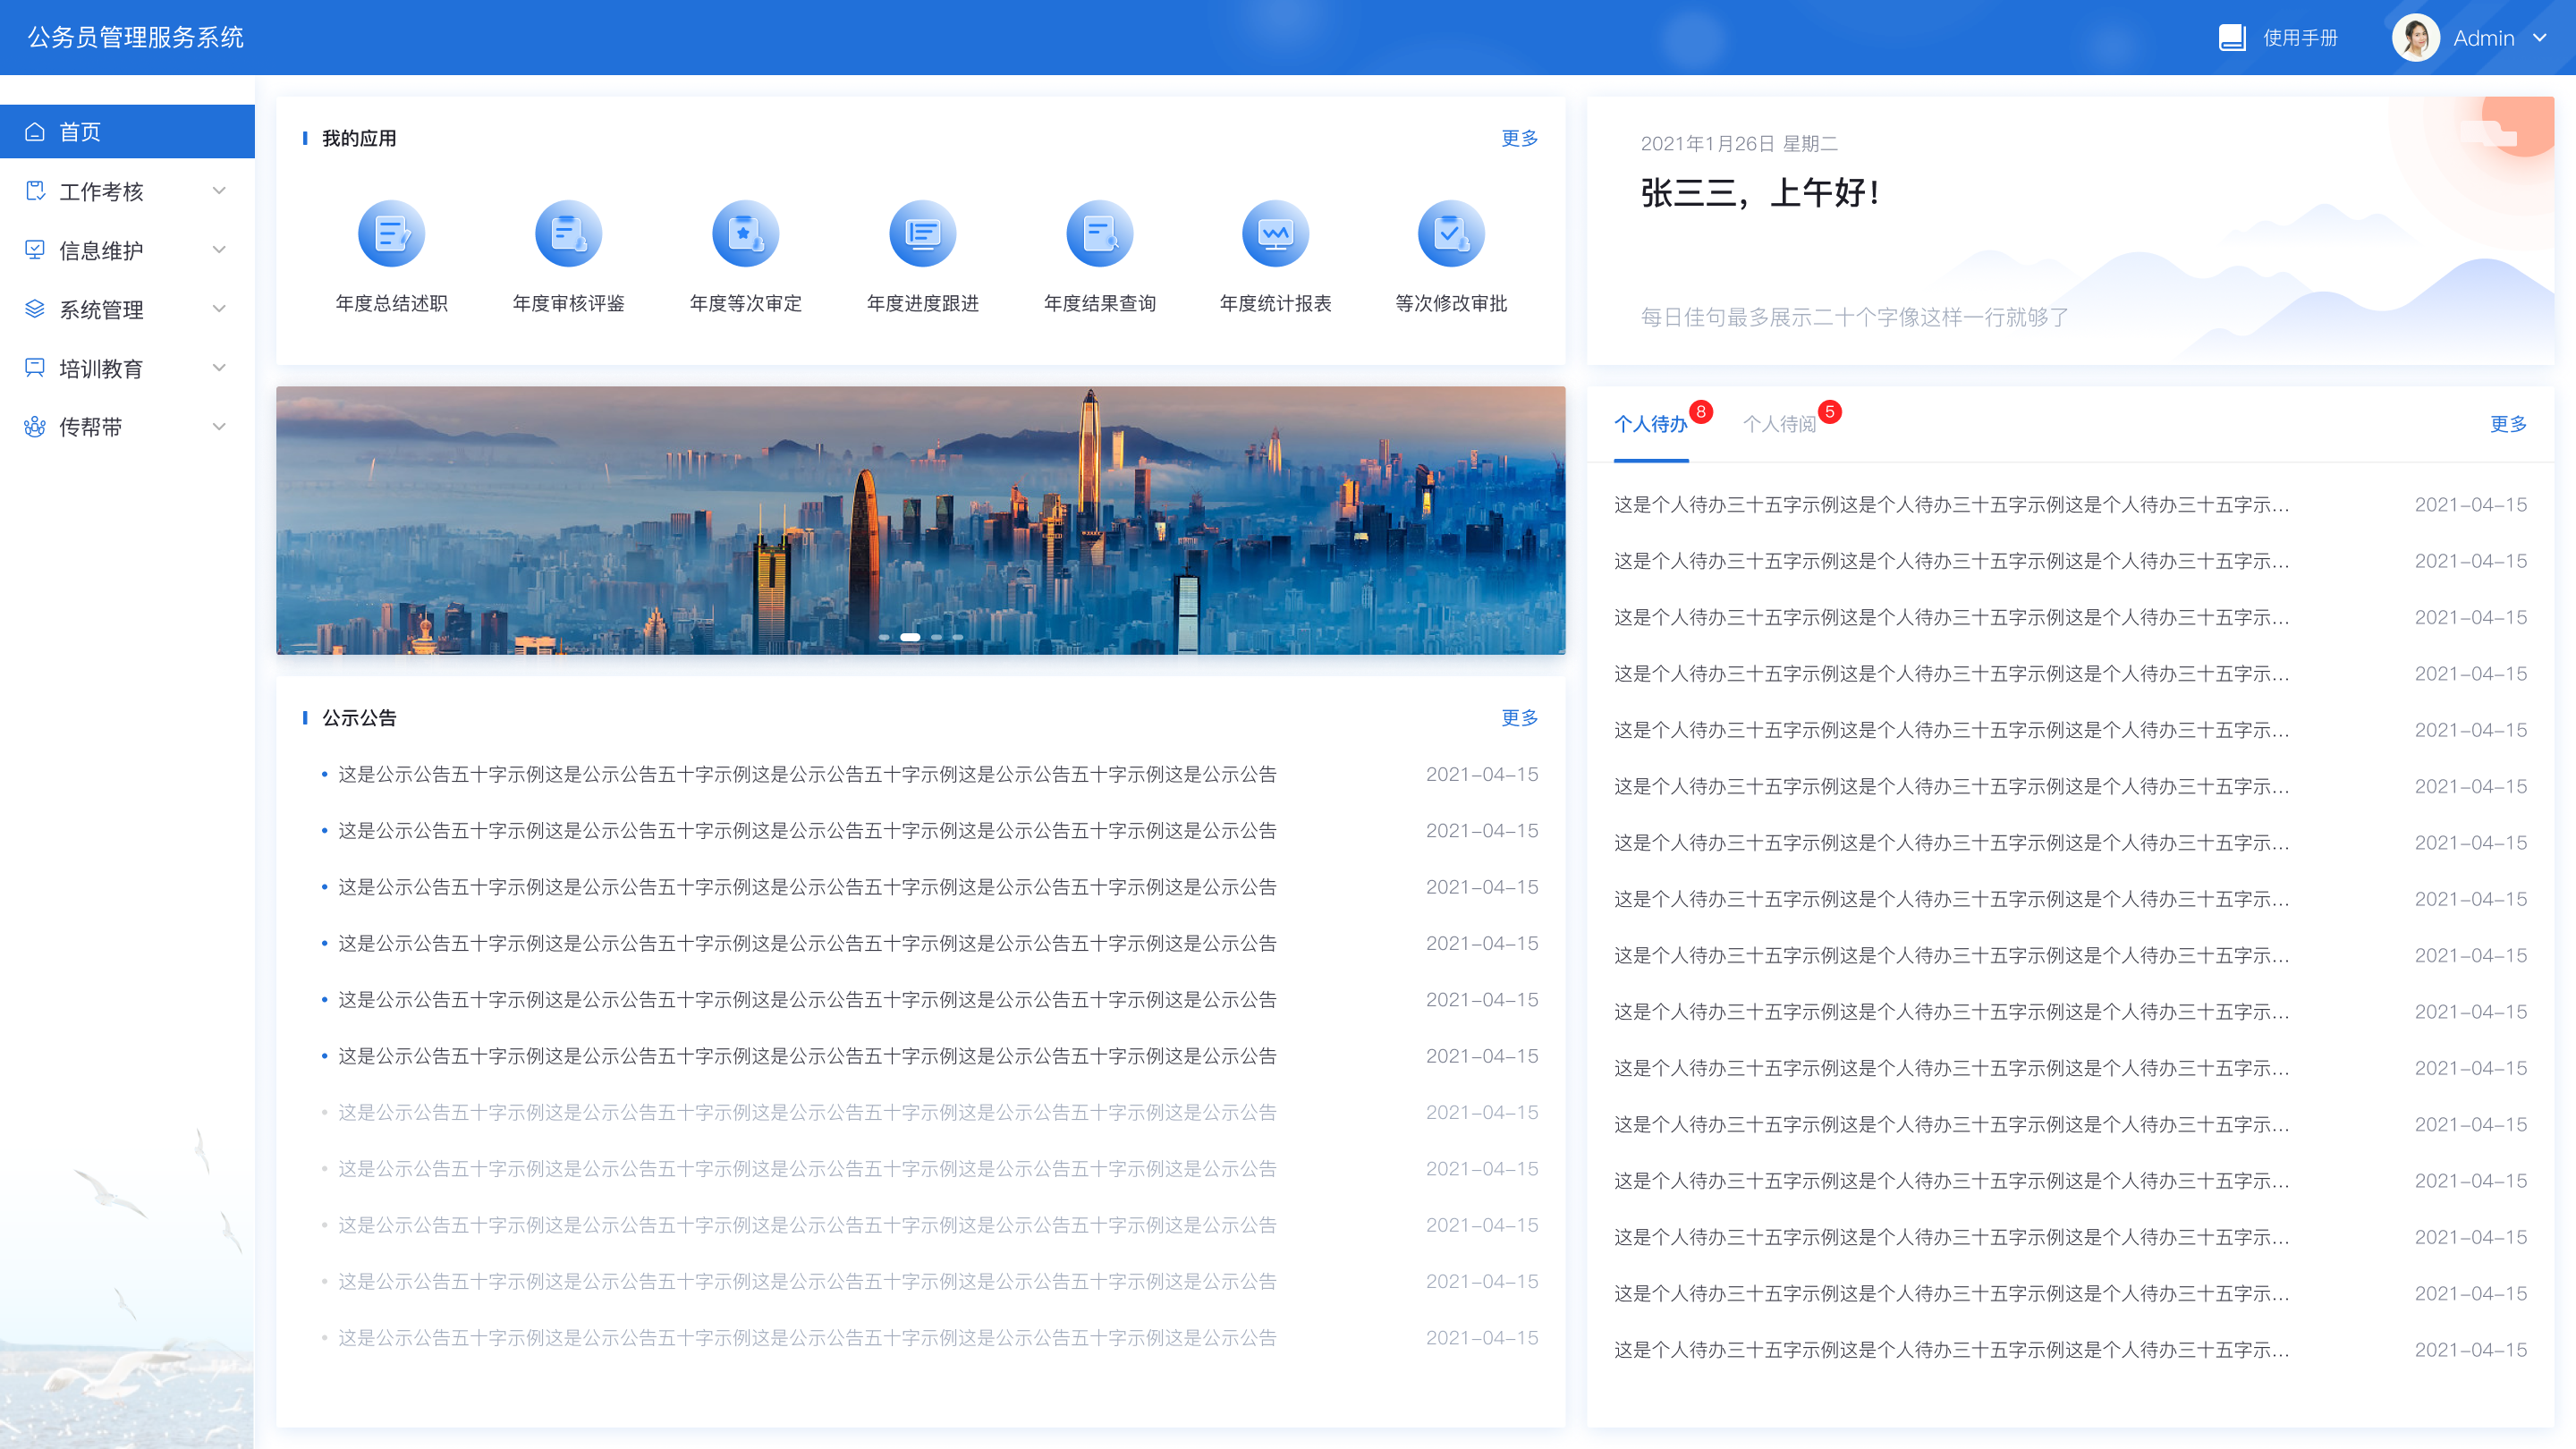Screen dimensions: 2576x1449
Task: Select 信息维护 menu label
Action: click(x=101, y=250)
